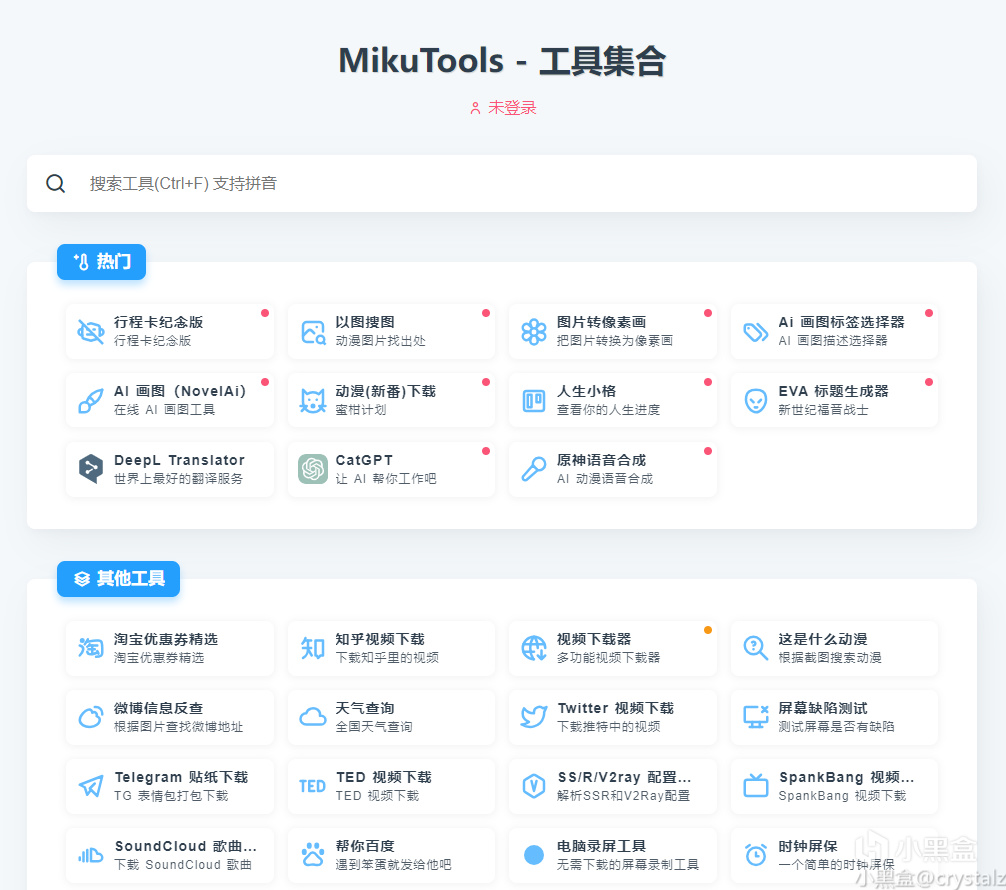Click the 原神语音合成 microphone icon
The width and height of the screenshot is (1006, 890).
click(534, 469)
